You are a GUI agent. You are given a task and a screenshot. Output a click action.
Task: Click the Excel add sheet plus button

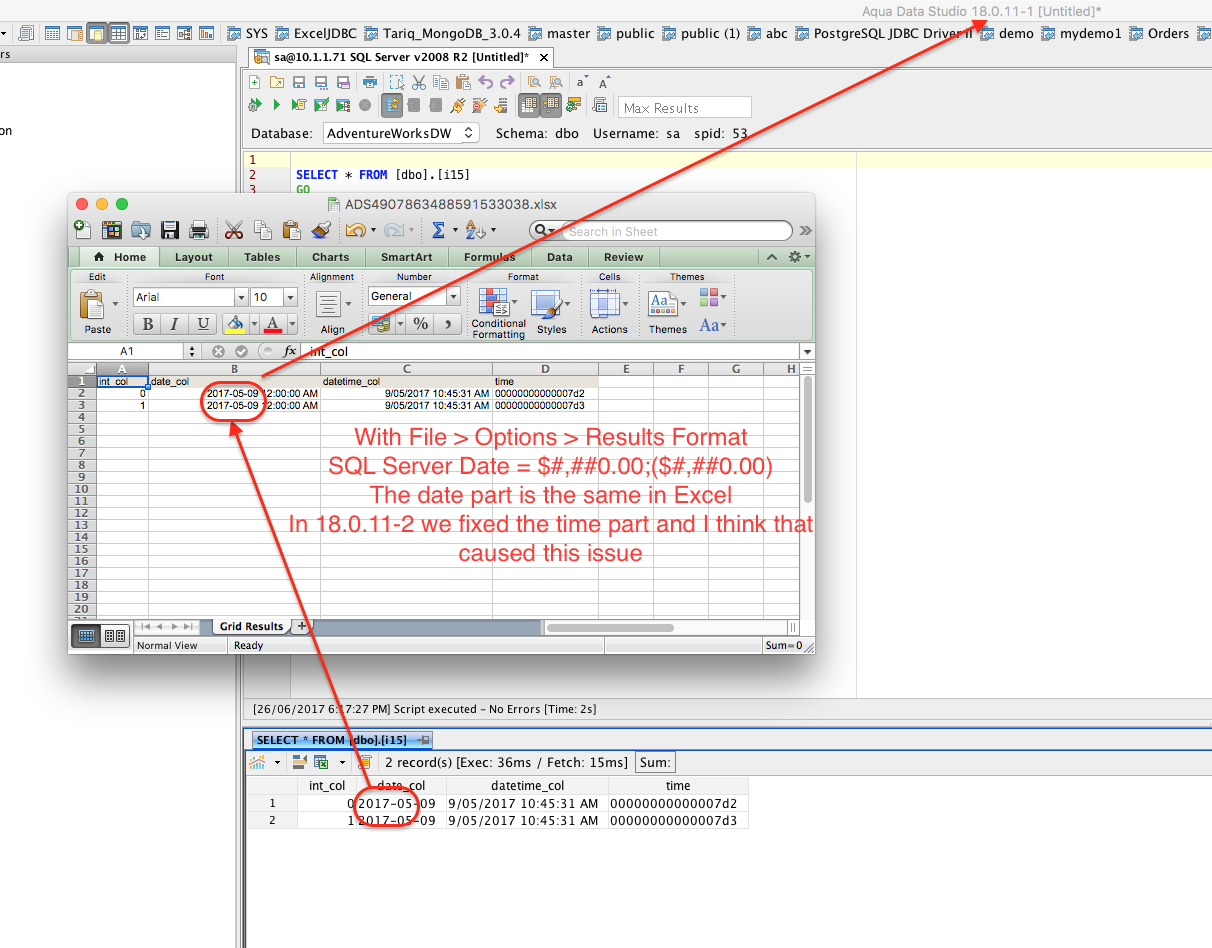tap(301, 626)
